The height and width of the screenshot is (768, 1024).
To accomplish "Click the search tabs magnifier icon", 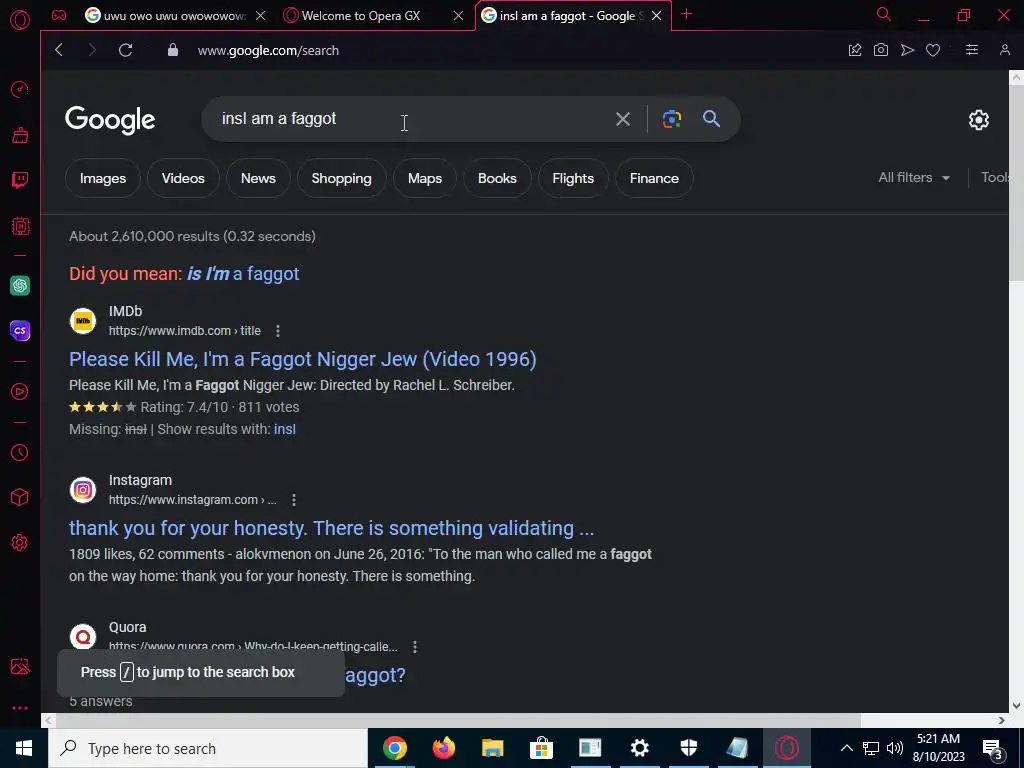I will 884,14.
